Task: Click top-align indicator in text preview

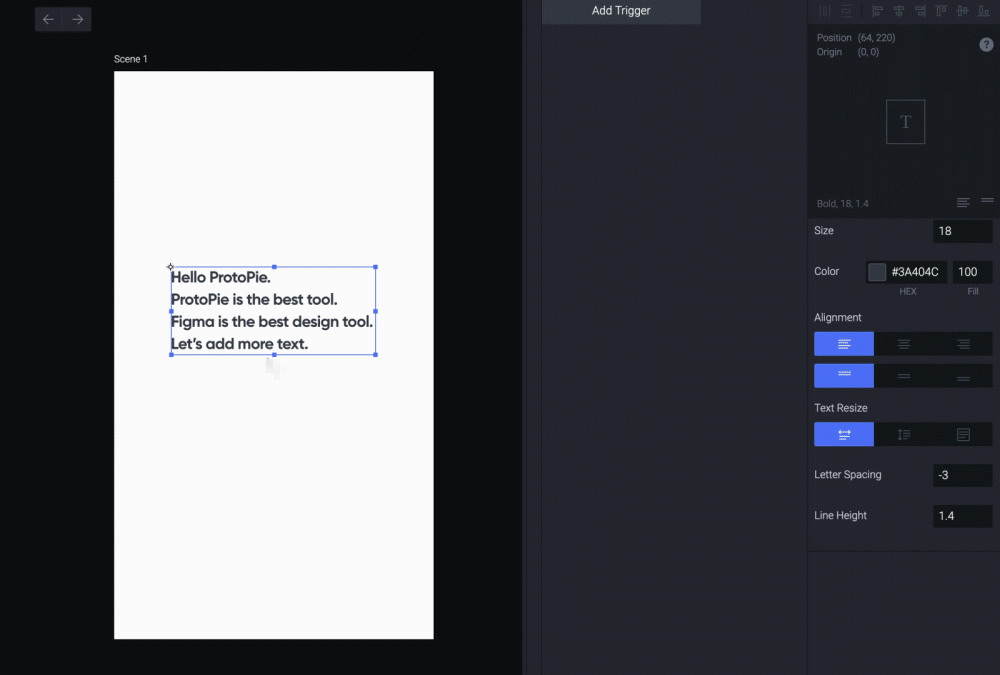Action: (x=987, y=202)
